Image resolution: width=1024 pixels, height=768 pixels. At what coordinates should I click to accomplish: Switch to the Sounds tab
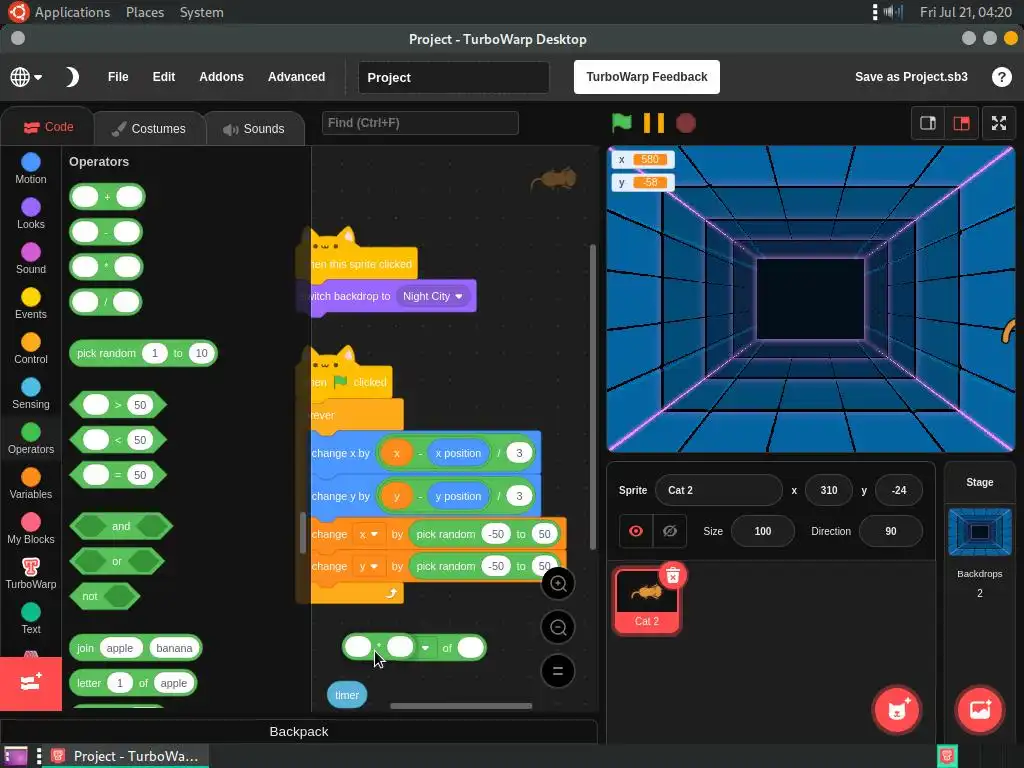tap(255, 129)
